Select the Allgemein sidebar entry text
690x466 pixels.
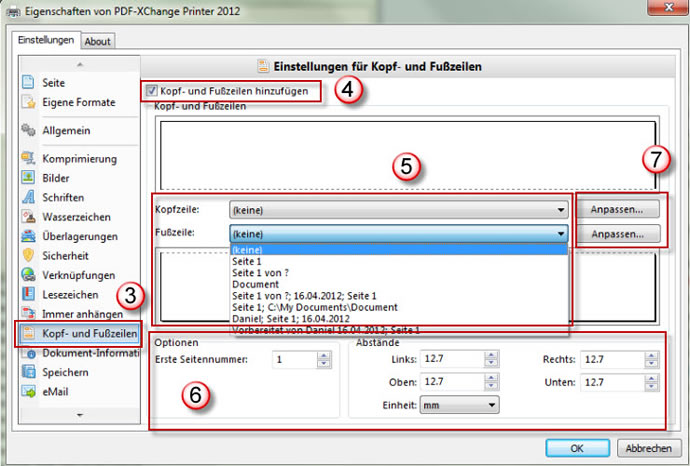tap(66, 131)
